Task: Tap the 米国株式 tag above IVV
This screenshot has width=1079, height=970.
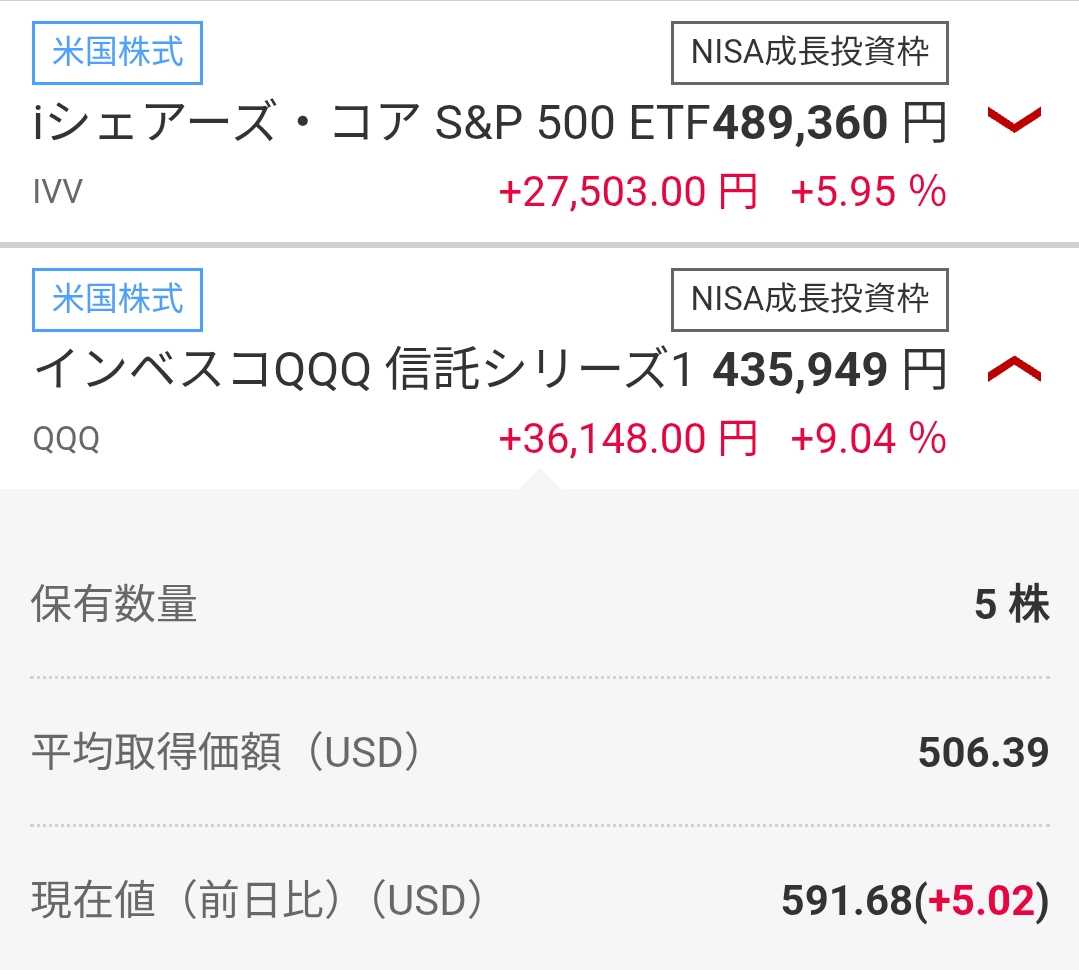Action: [117, 52]
